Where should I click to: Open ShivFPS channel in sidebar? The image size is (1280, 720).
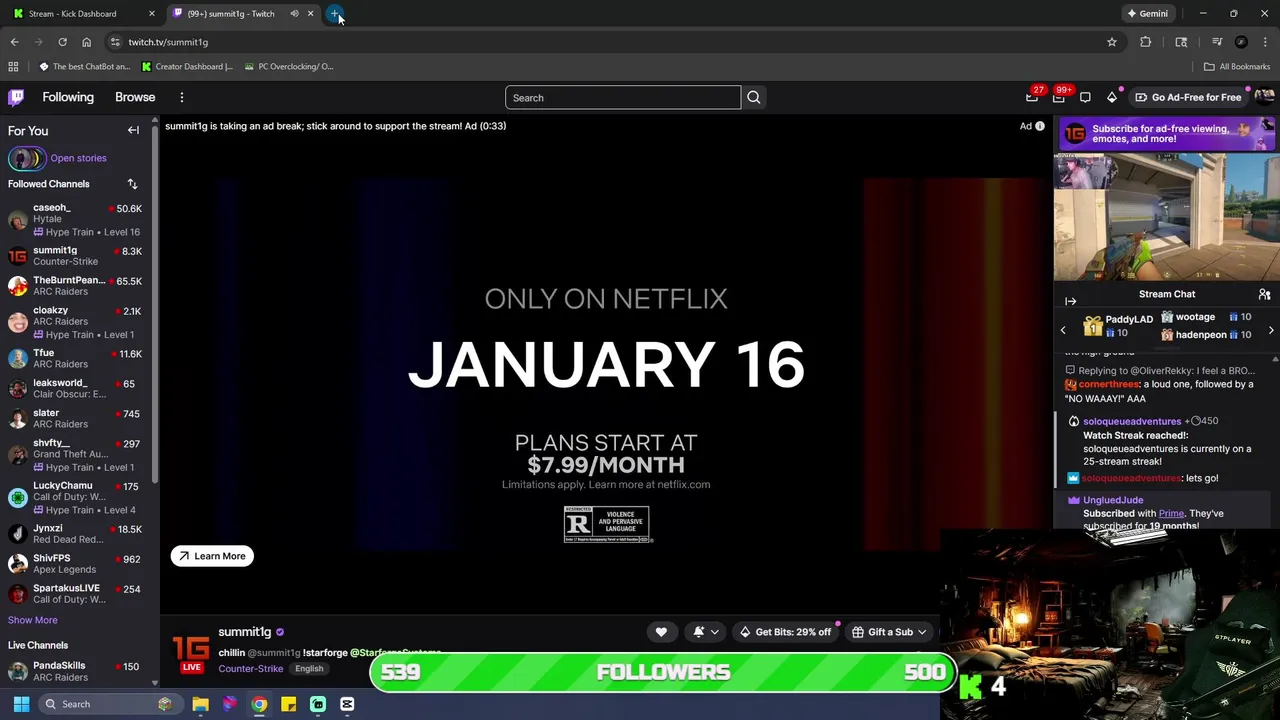[78, 564]
